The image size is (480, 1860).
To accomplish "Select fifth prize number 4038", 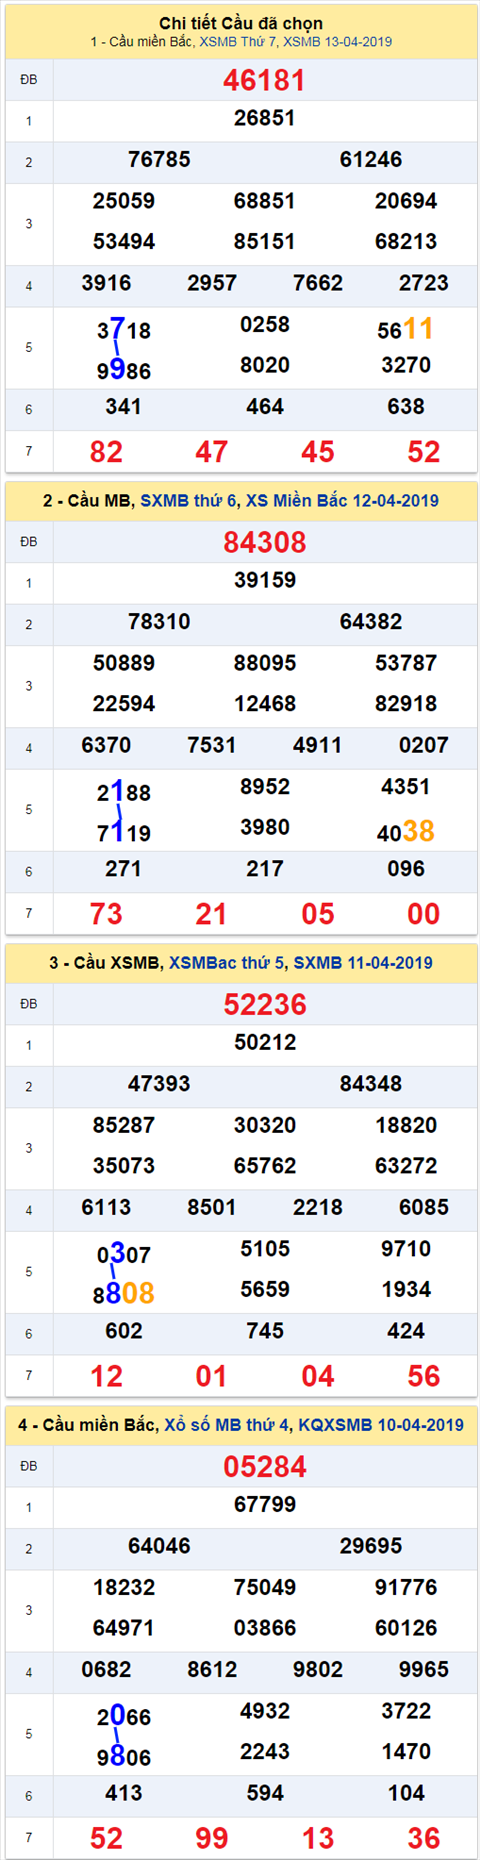I will click(x=406, y=831).
